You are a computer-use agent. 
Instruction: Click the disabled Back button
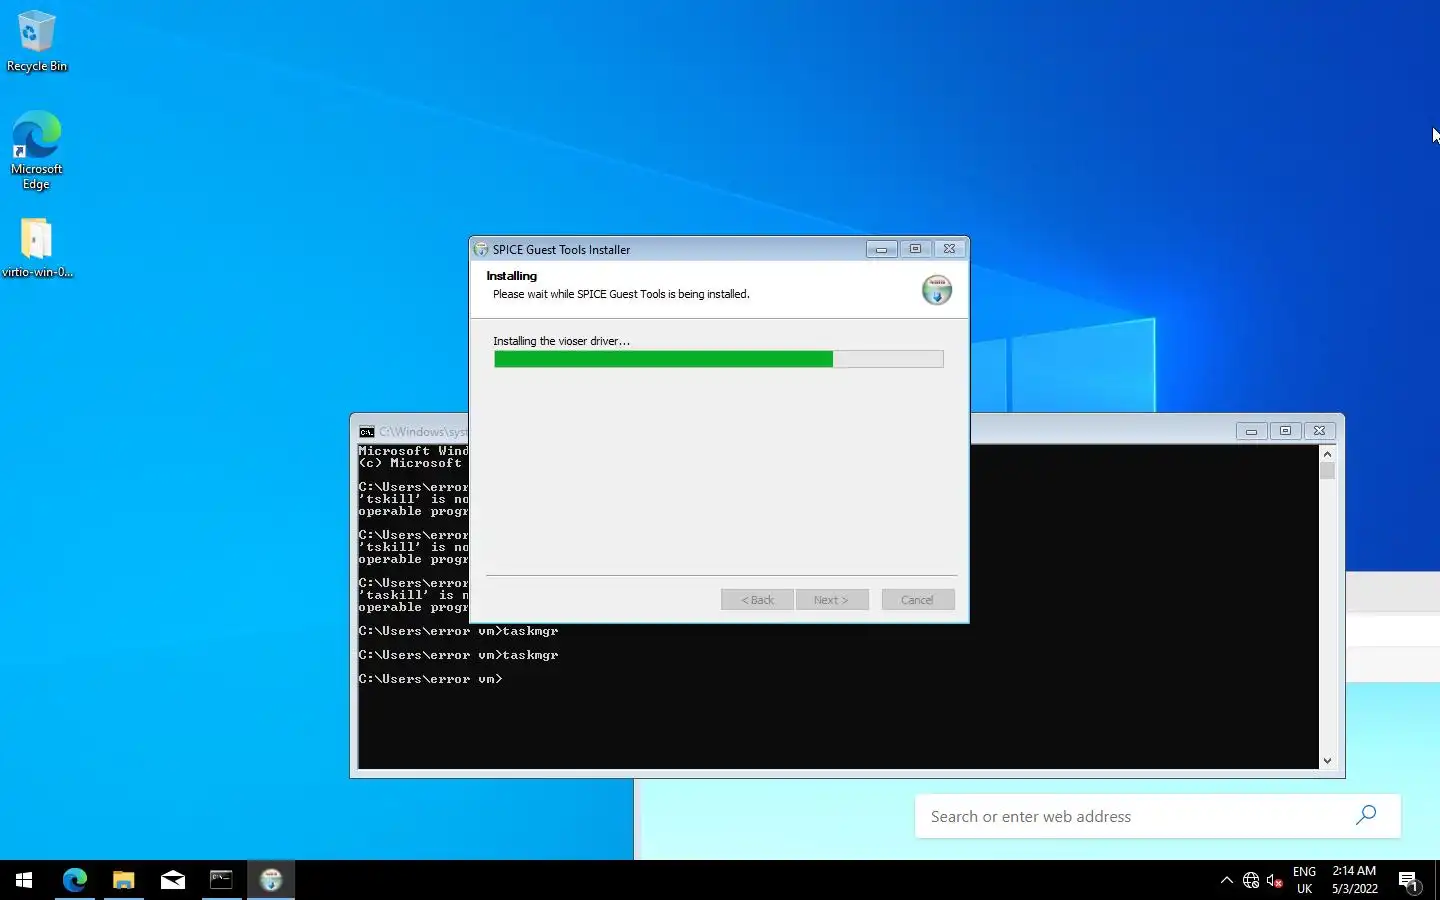point(757,600)
